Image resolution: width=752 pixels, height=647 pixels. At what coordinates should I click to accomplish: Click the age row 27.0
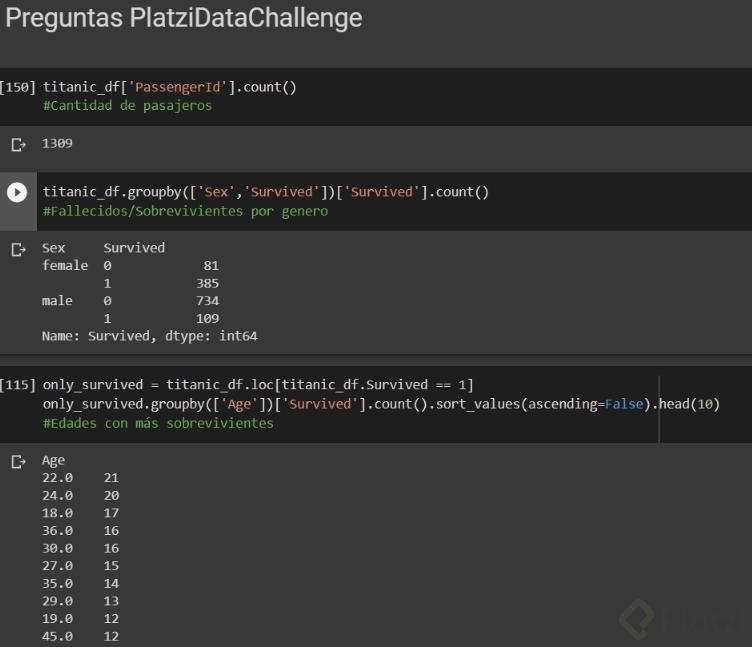(x=57, y=566)
